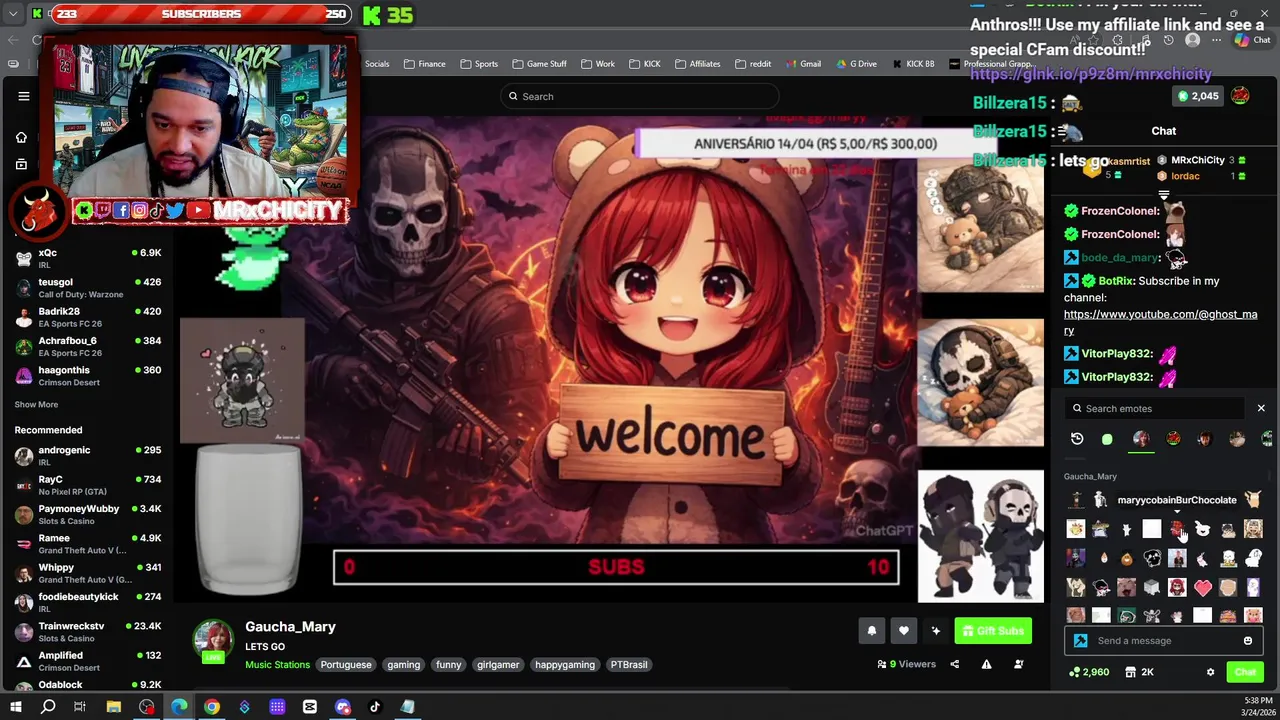Open the ghost_mary YouTube link in chat
1280x720 pixels.
[x=1160, y=322]
